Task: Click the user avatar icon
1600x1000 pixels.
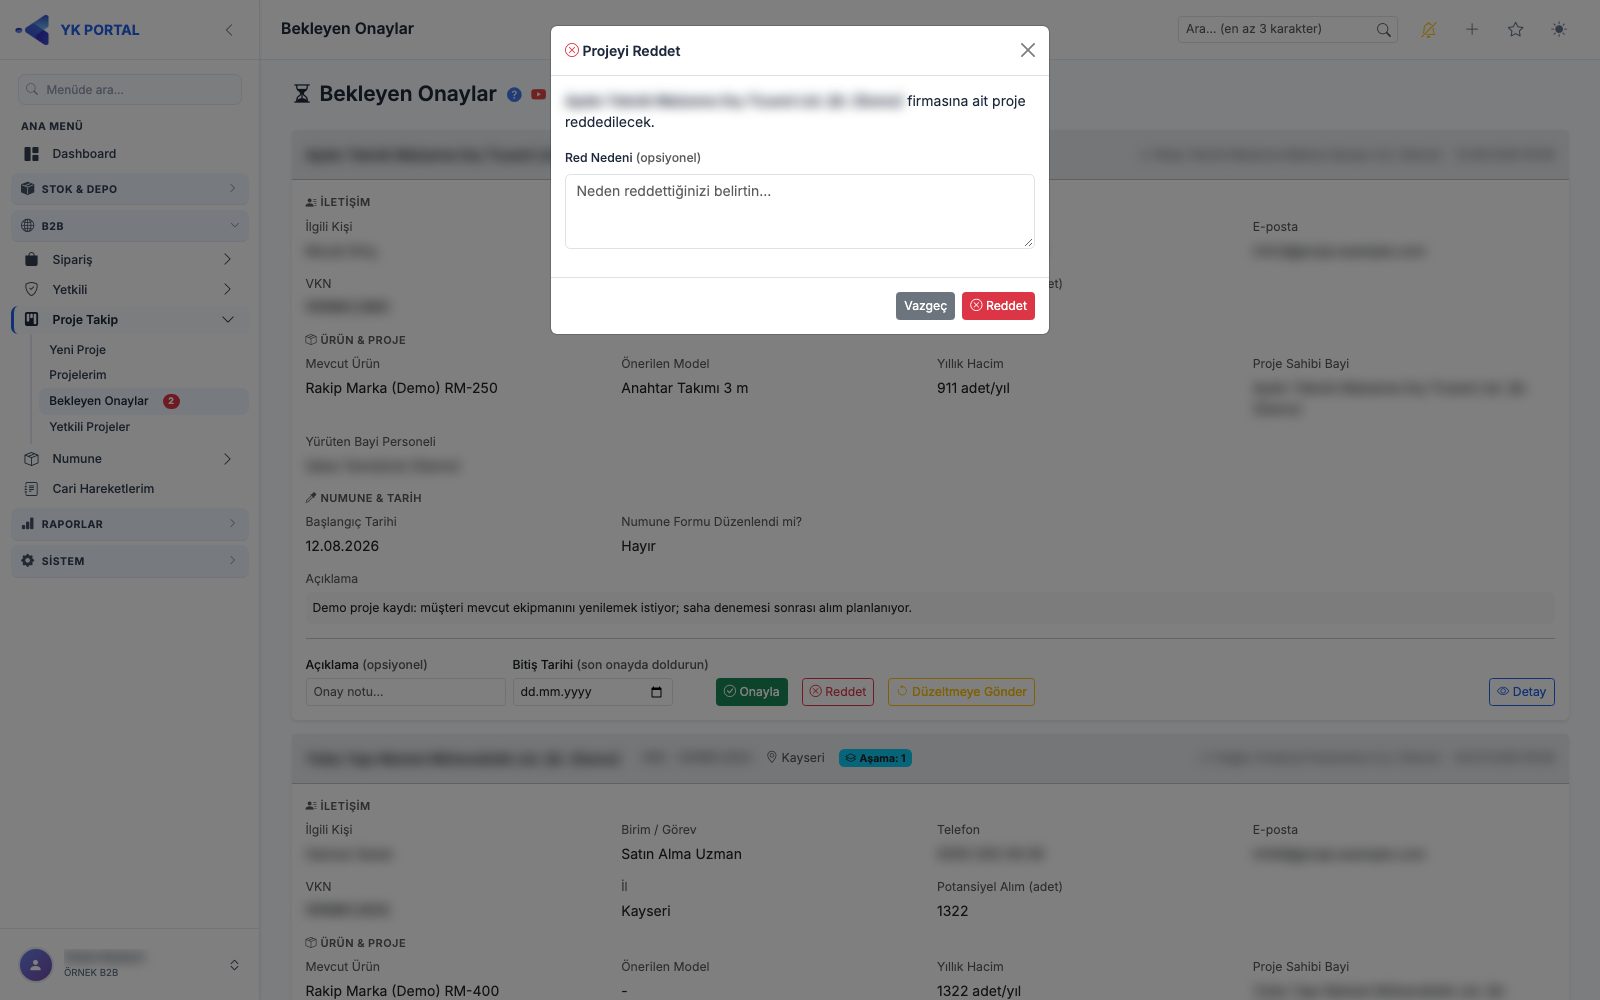Action: click(x=36, y=965)
